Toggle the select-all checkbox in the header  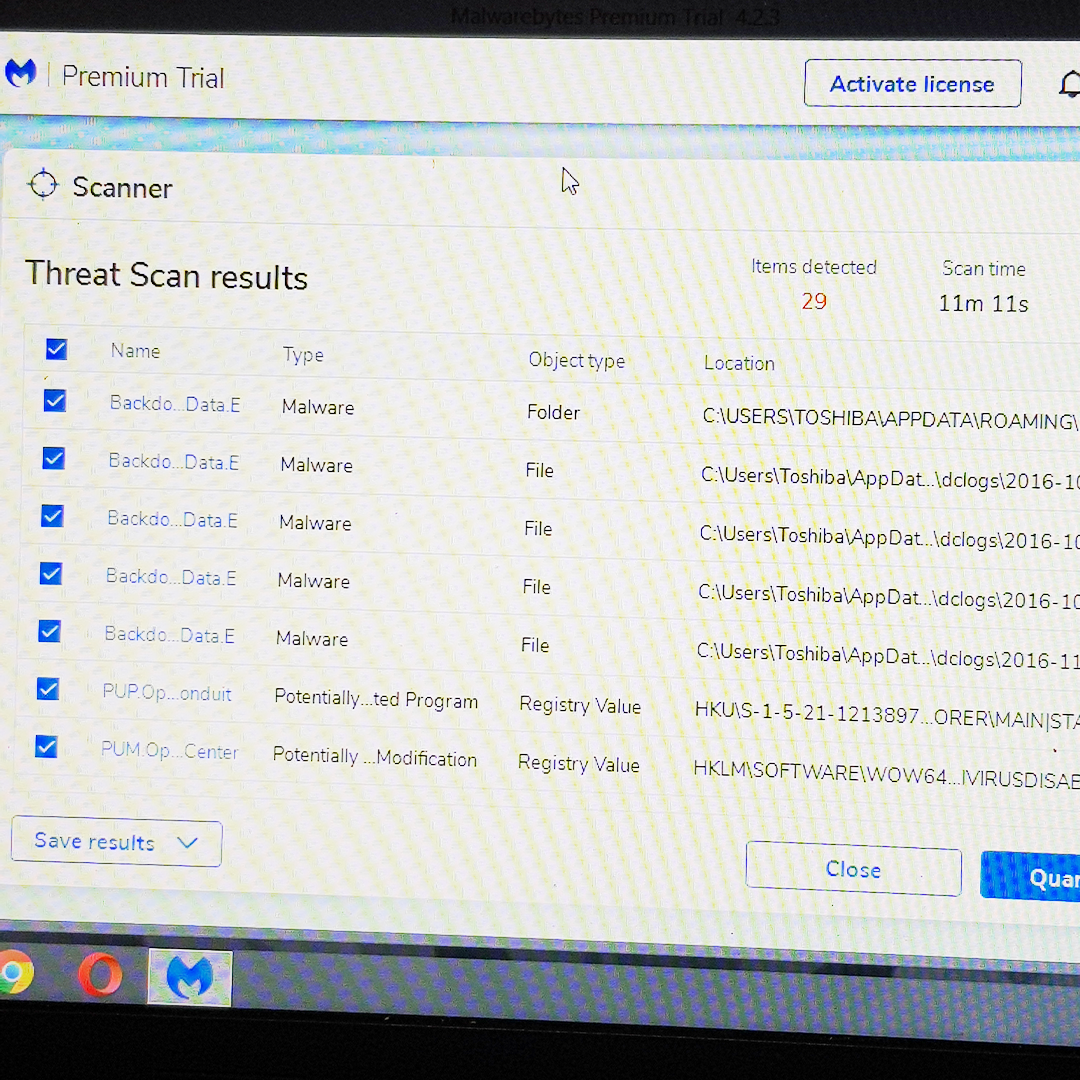(x=56, y=349)
